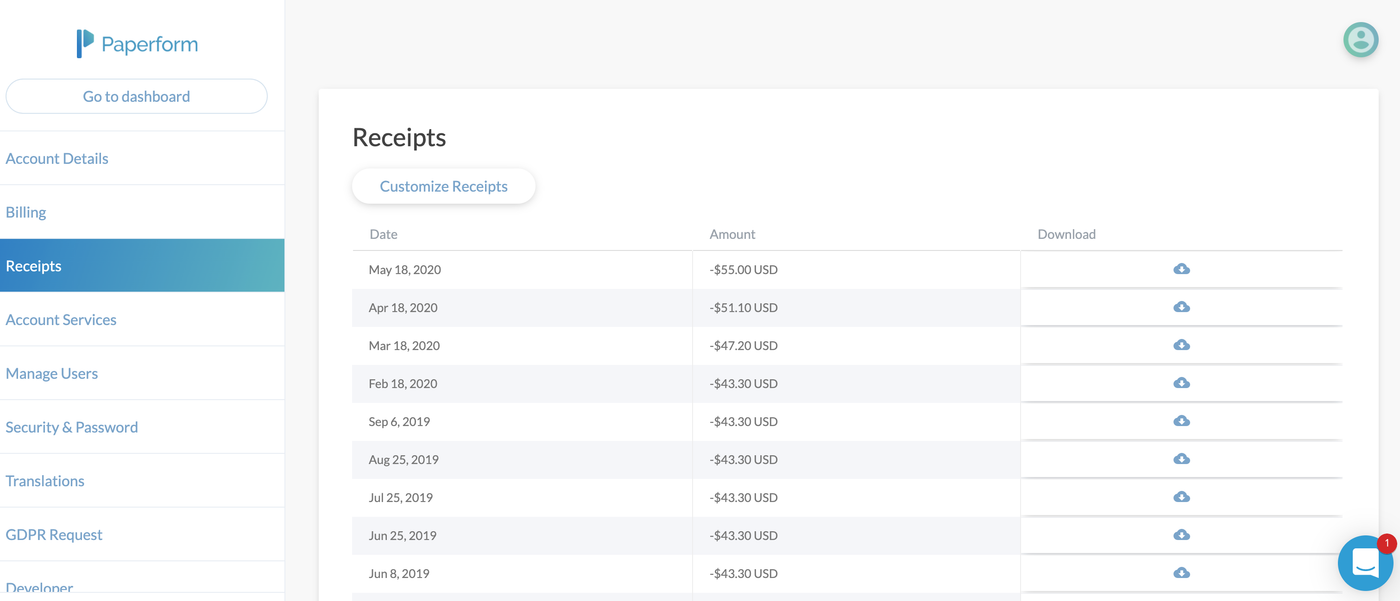The image size is (1400, 601).
Task: Open the GDPR Request page
Action: pyautogui.click(x=54, y=534)
